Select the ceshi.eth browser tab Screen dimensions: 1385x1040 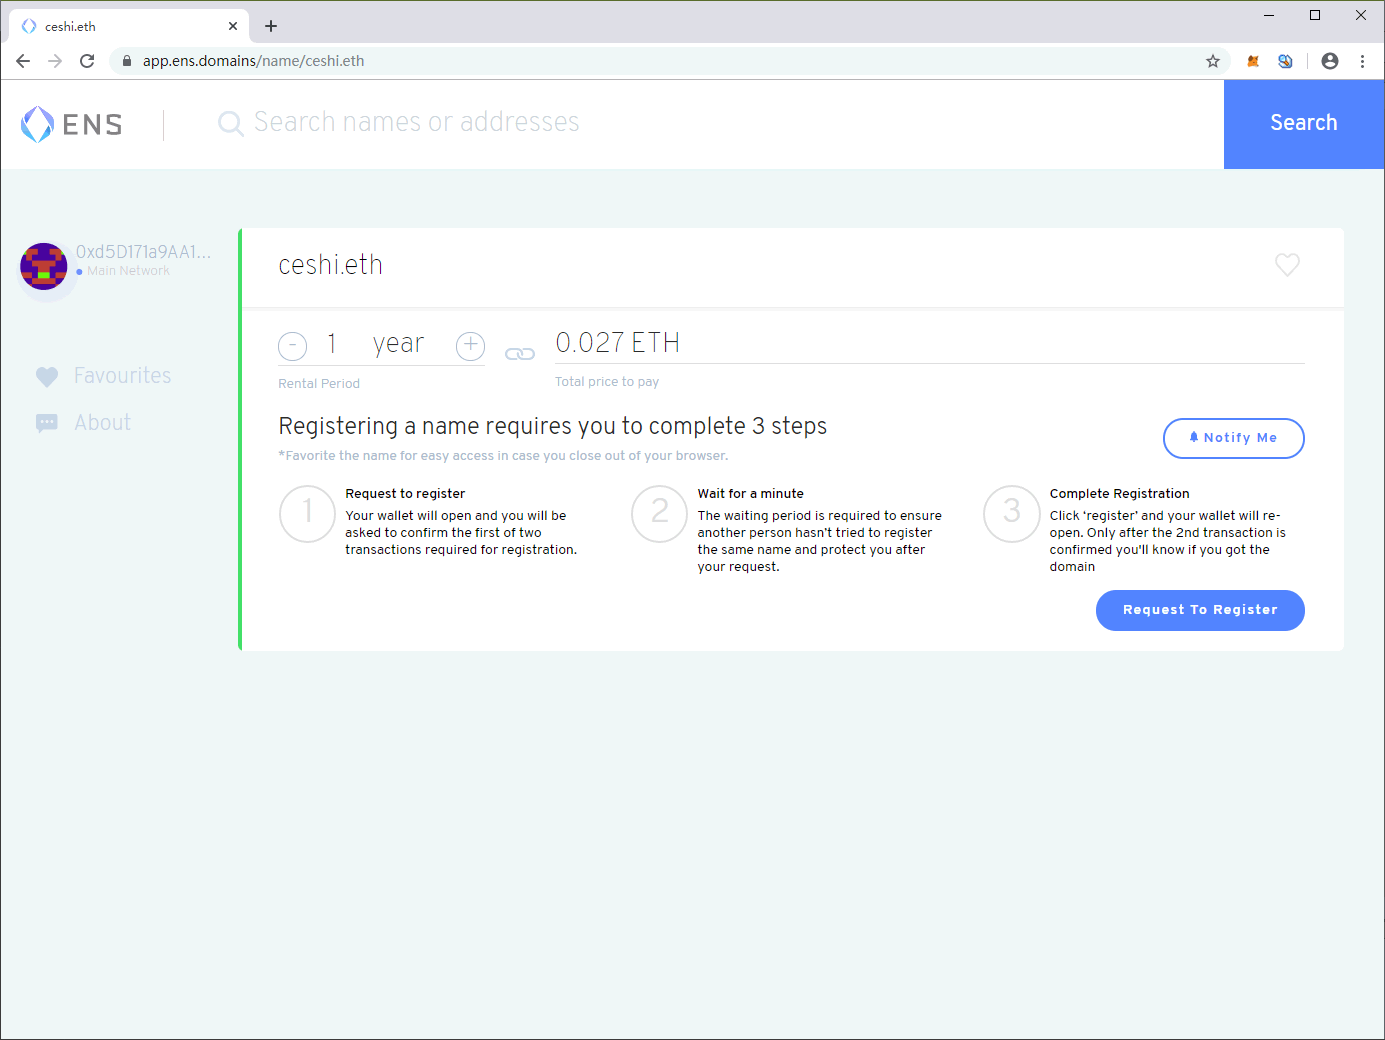point(128,27)
